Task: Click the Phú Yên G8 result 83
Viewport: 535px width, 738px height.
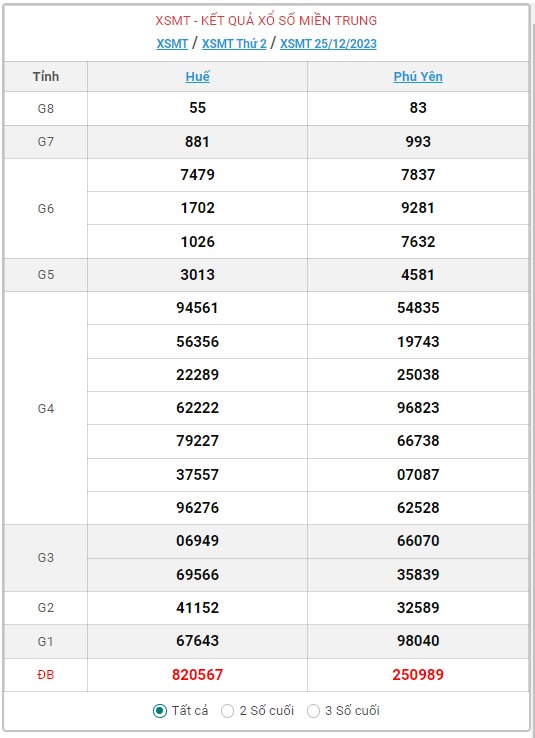Action: click(x=418, y=108)
